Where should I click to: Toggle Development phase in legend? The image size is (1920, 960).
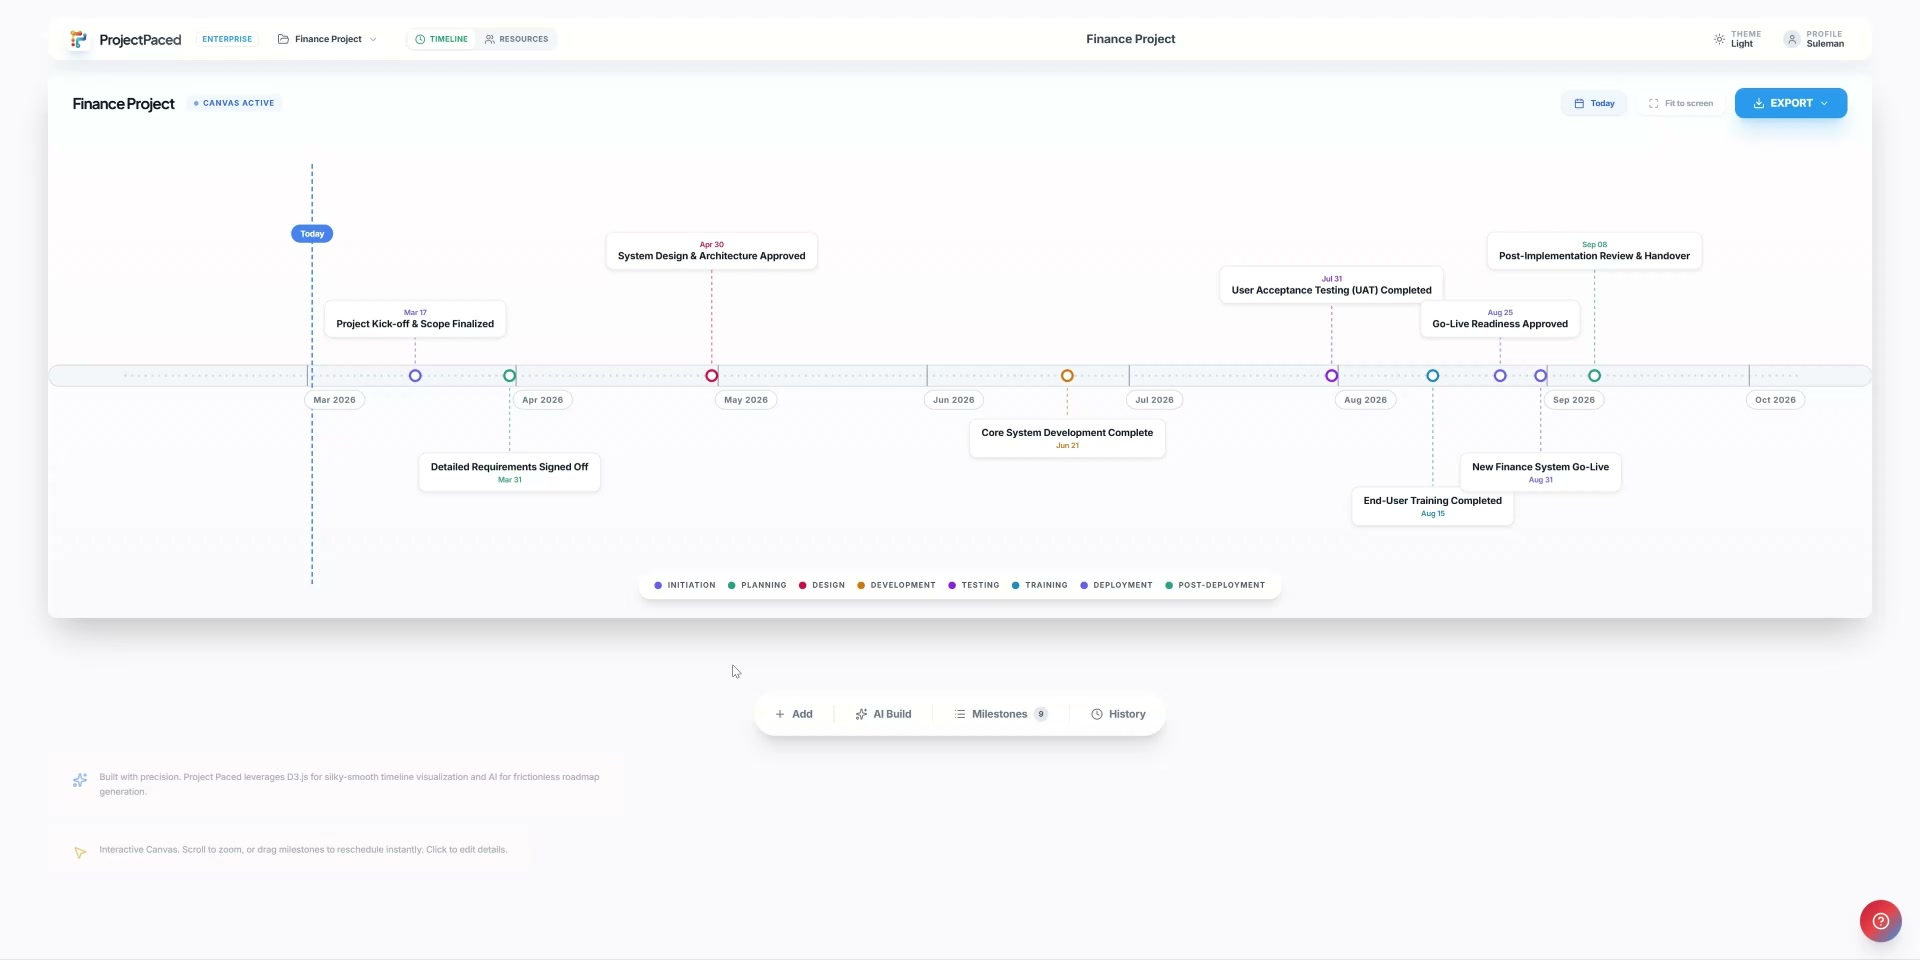896,586
